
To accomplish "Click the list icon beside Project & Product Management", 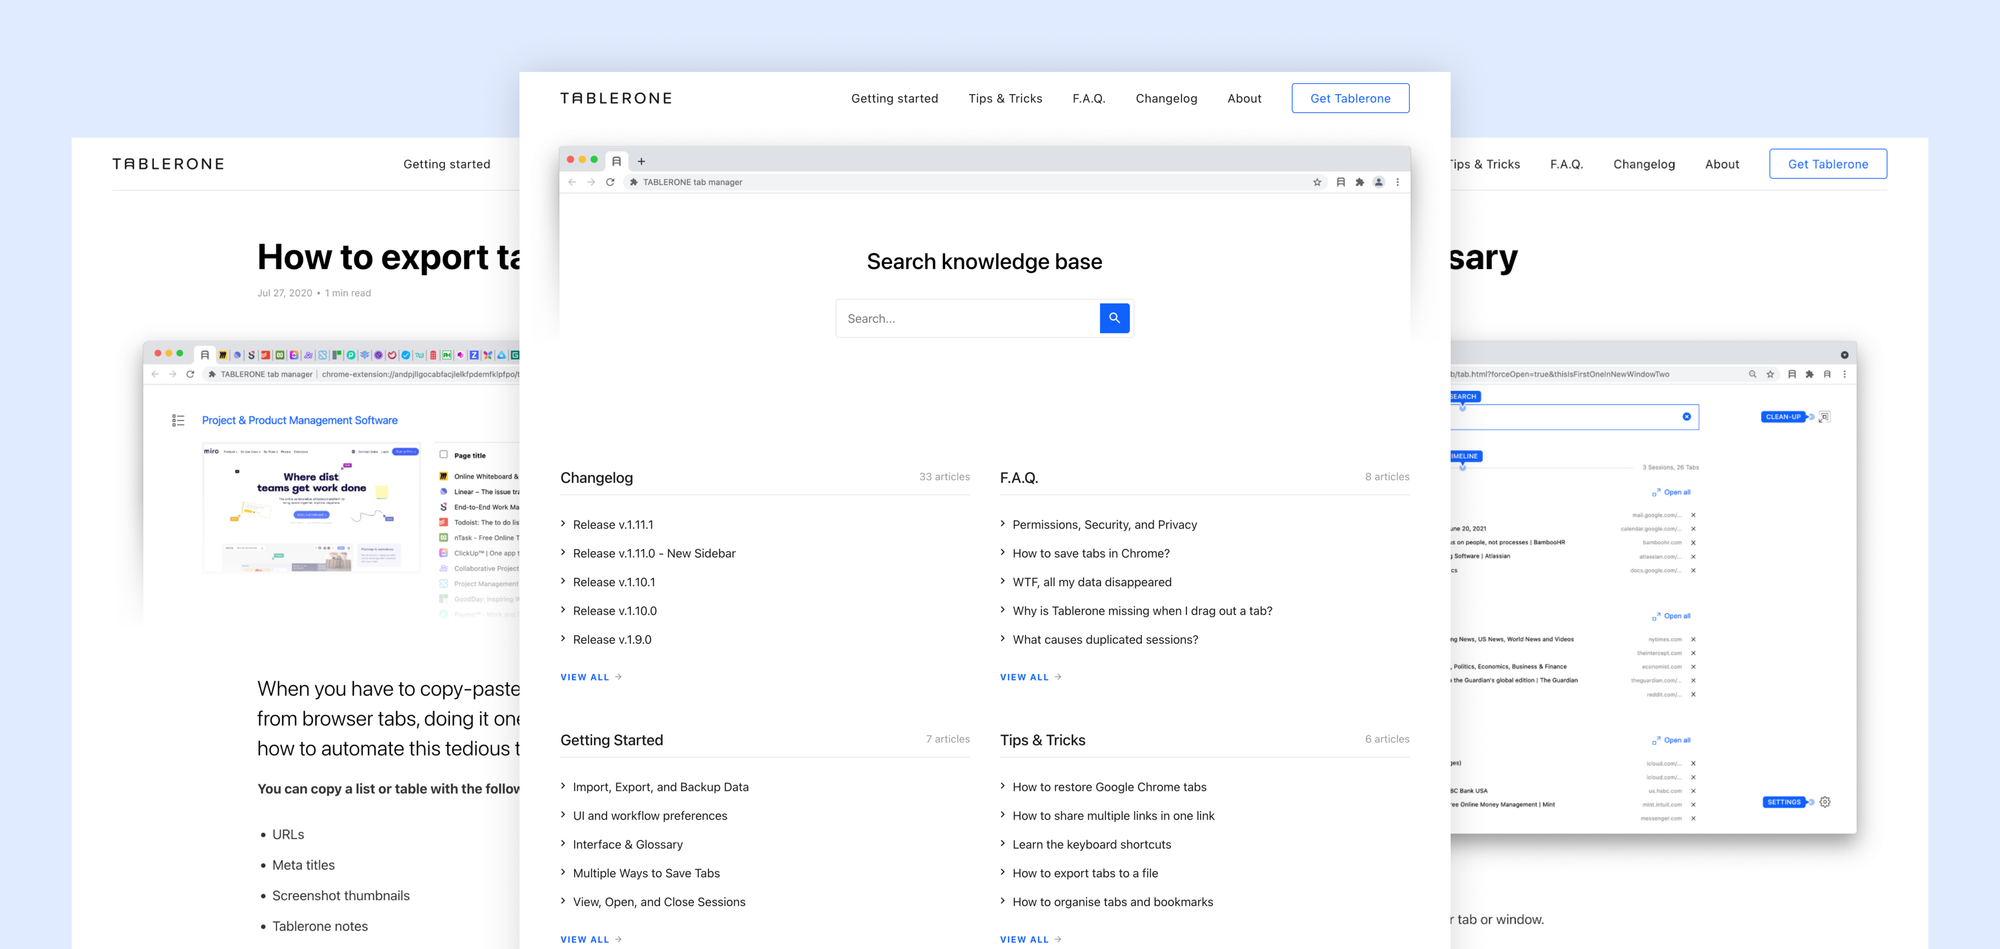I will click(178, 421).
